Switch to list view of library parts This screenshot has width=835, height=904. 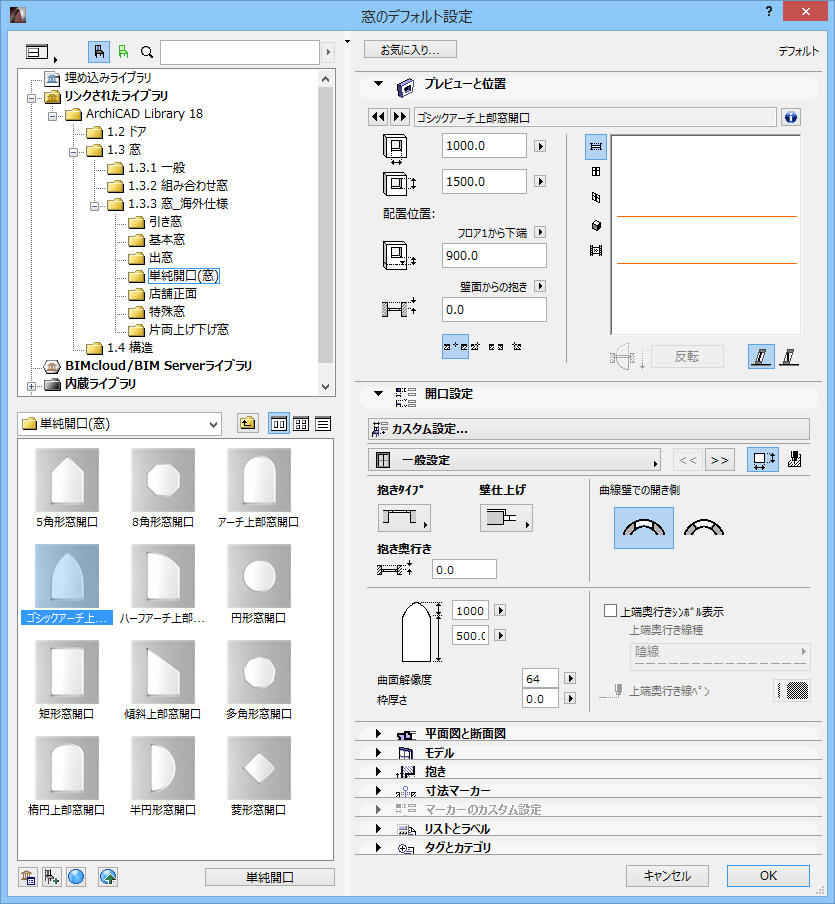click(323, 424)
